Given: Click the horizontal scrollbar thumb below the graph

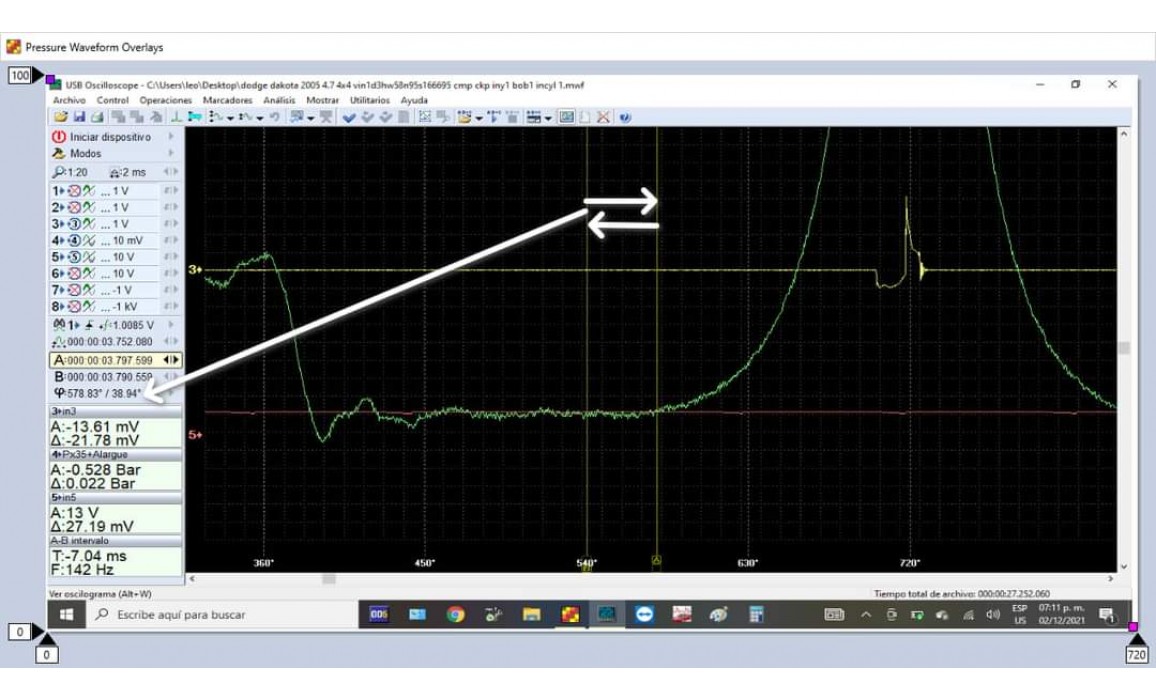Looking at the screenshot, I should [x=328, y=578].
